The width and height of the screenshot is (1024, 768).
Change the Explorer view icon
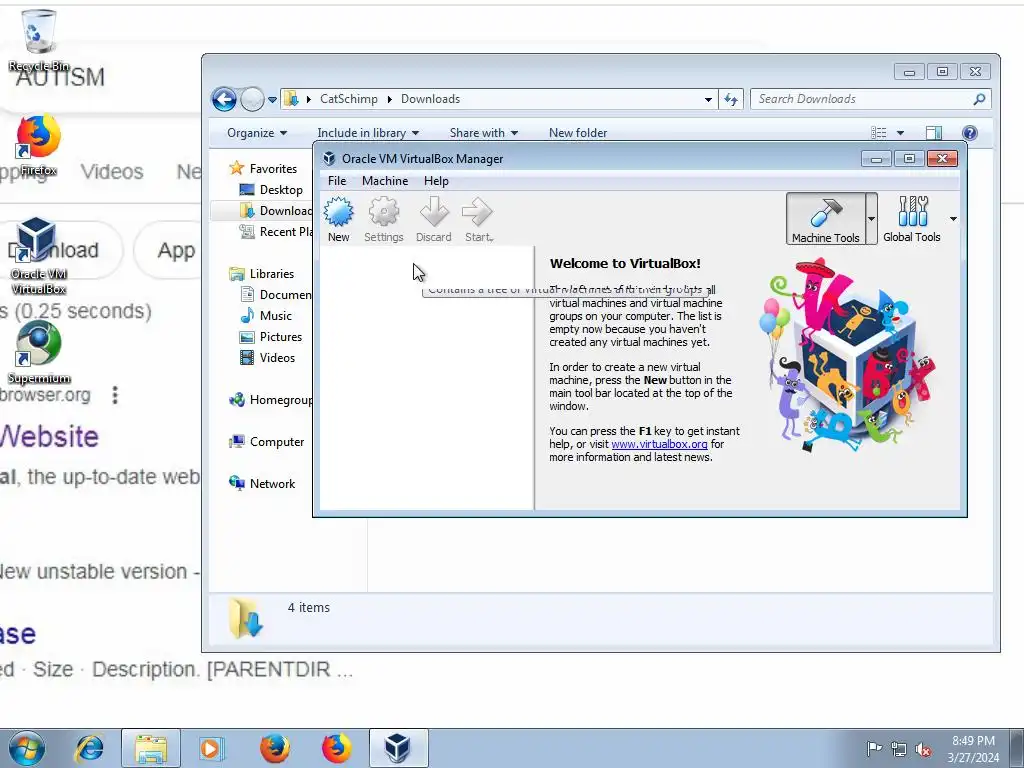point(878,133)
